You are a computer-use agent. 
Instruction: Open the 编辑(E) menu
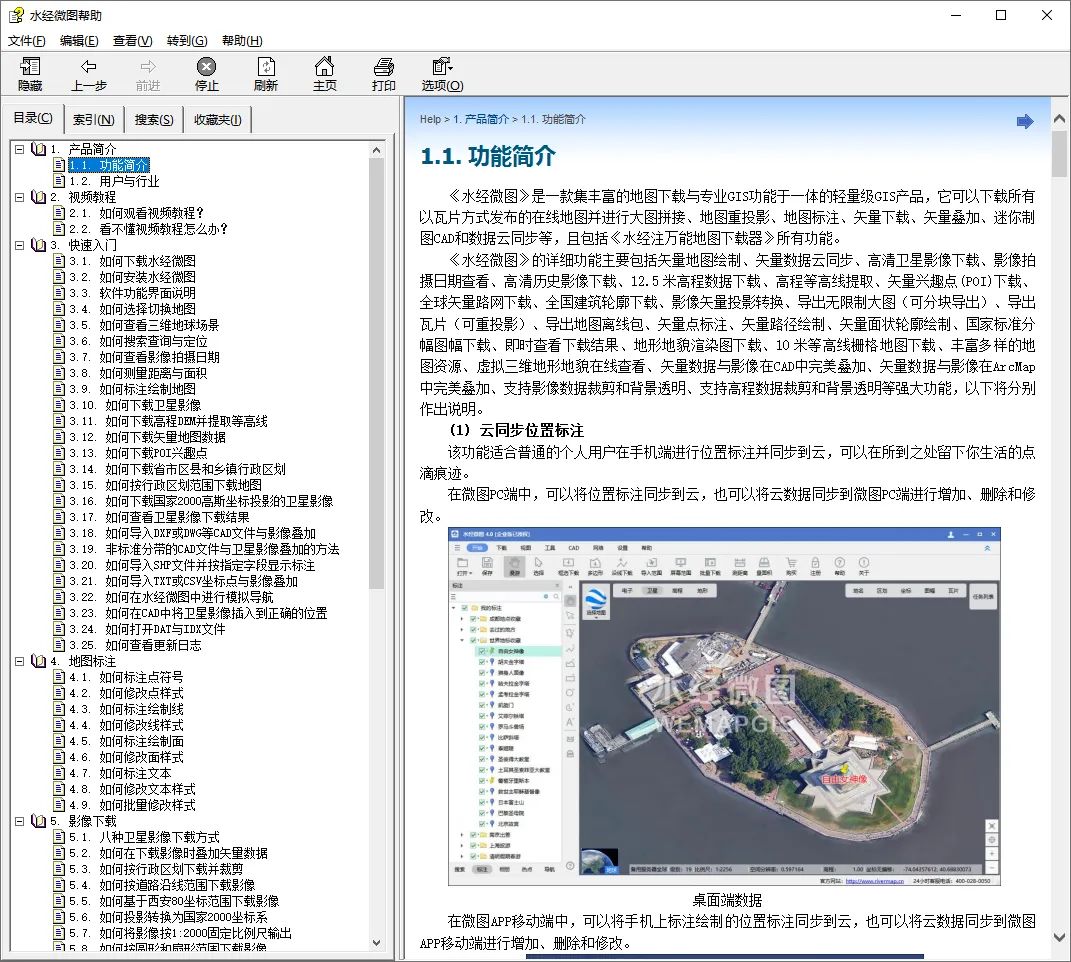(x=79, y=40)
